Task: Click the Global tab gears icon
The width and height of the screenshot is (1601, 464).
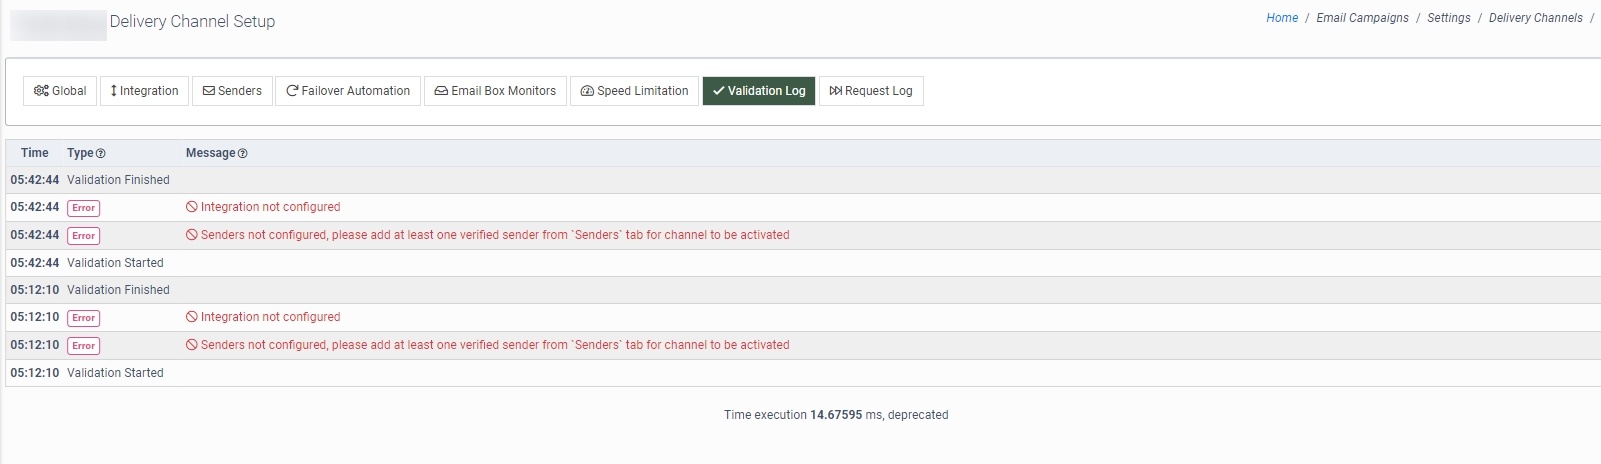Action: (x=41, y=91)
